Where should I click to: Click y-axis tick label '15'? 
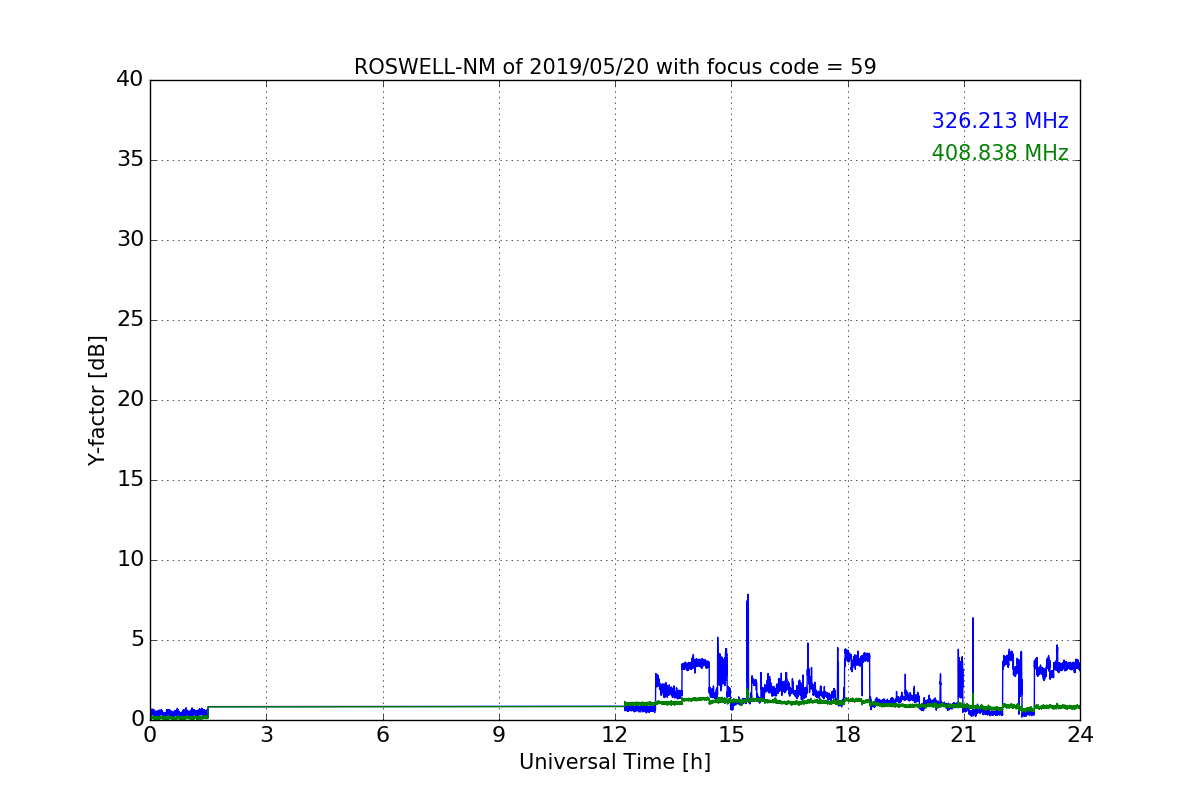[x=130, y=480]
